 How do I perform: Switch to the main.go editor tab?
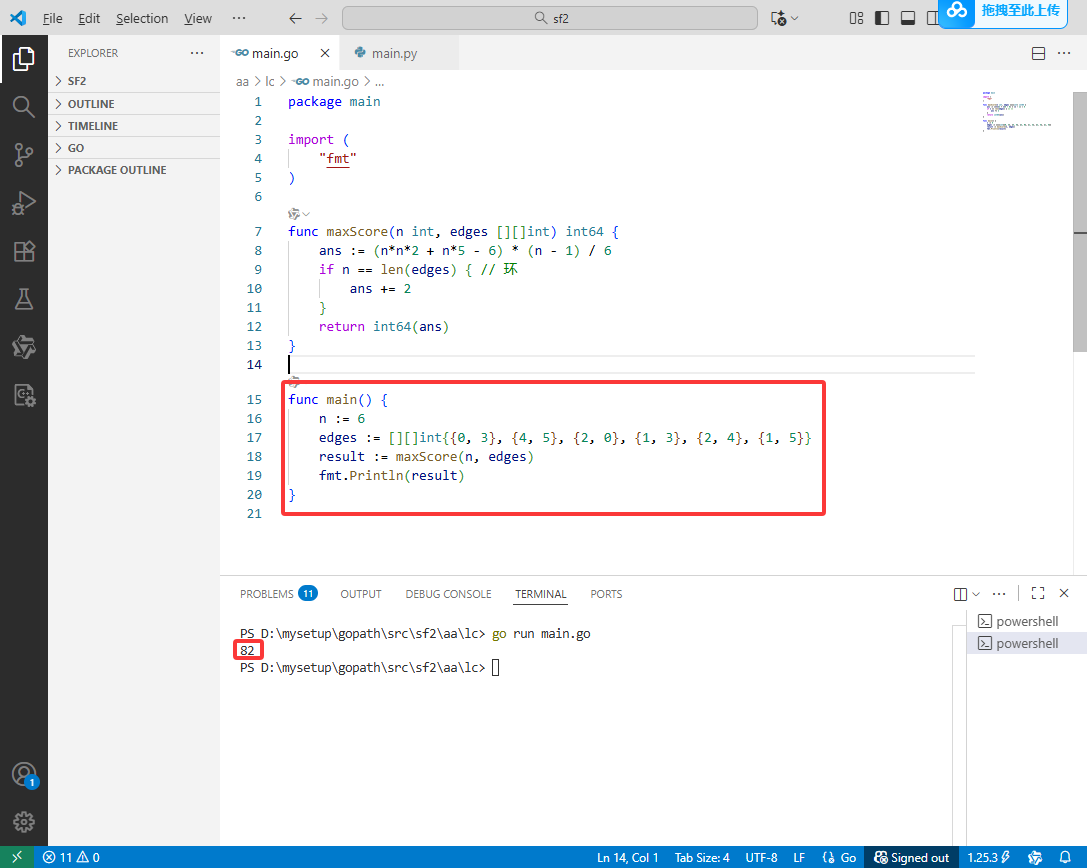pyautogui.click(x=275, y=53)
